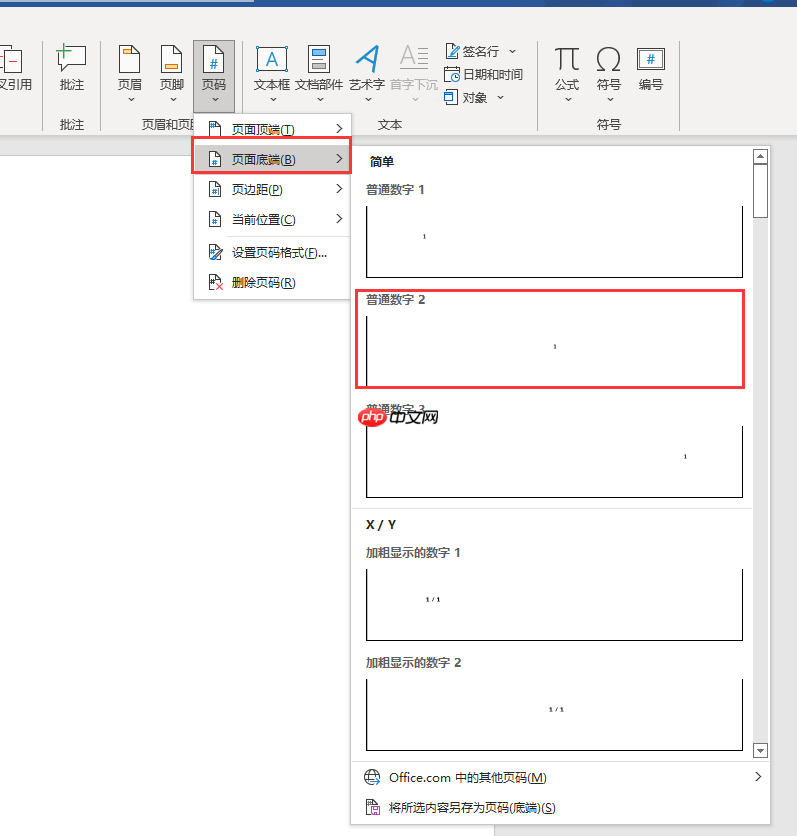
Task: Choose 设置页码格式(F)... menu entry
Action: [x=272, y=252]
